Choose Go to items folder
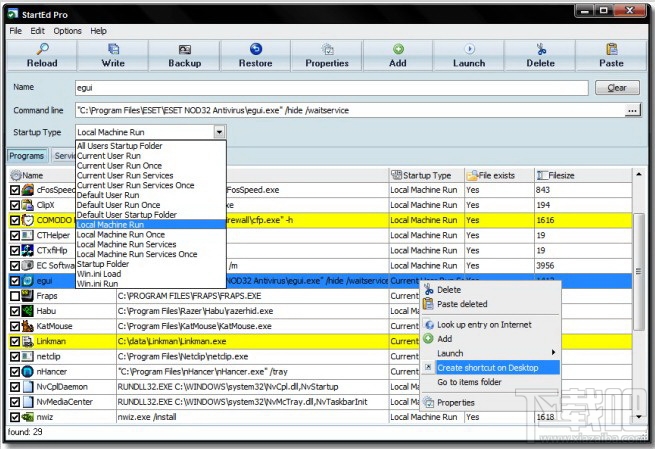Viewport: 655px width, 449px height. pyautogui.click(x=490, y=382)
